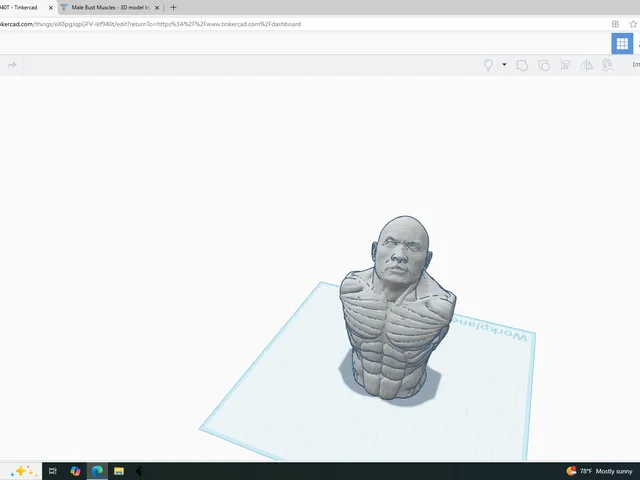Viewport: 640px width, 480px height.
Task: Switch to the Male Bust Muscles tab
Action: 110,7
